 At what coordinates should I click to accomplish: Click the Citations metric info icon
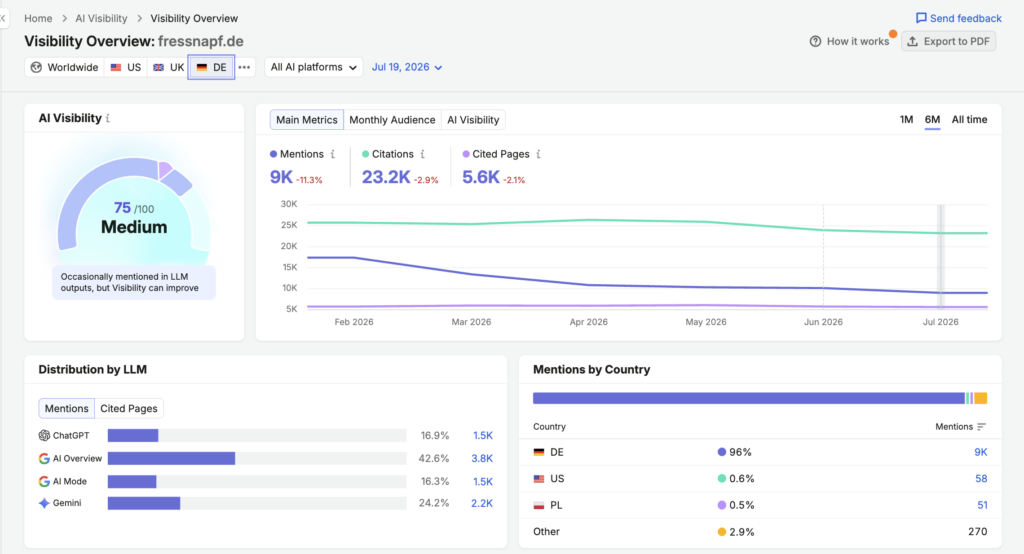423,154
